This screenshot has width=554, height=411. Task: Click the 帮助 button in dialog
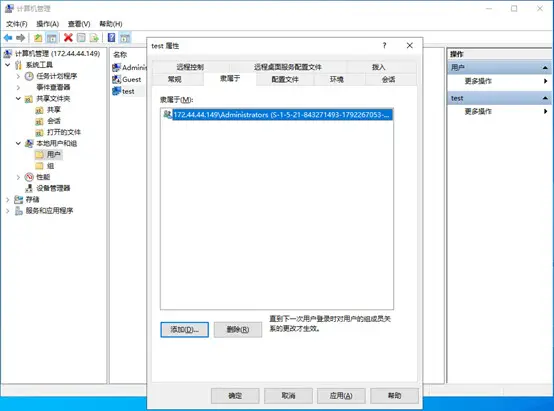tap(394, 395)
